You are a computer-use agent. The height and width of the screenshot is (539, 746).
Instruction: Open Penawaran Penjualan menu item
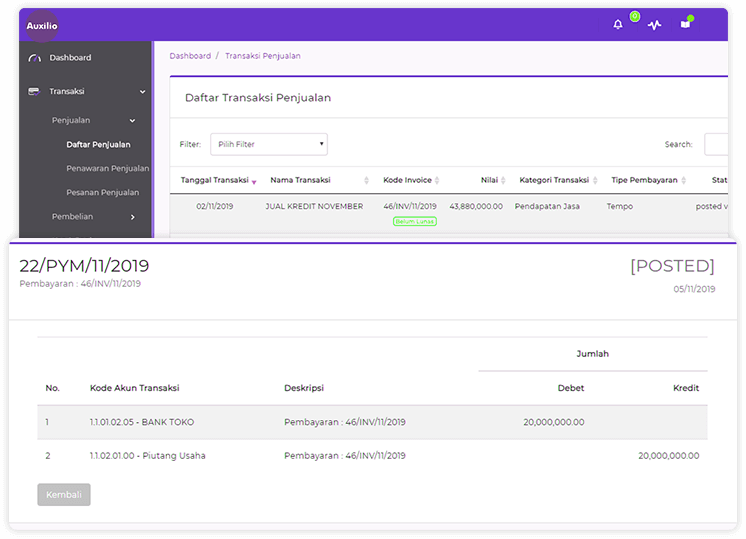tap(107, 169)
